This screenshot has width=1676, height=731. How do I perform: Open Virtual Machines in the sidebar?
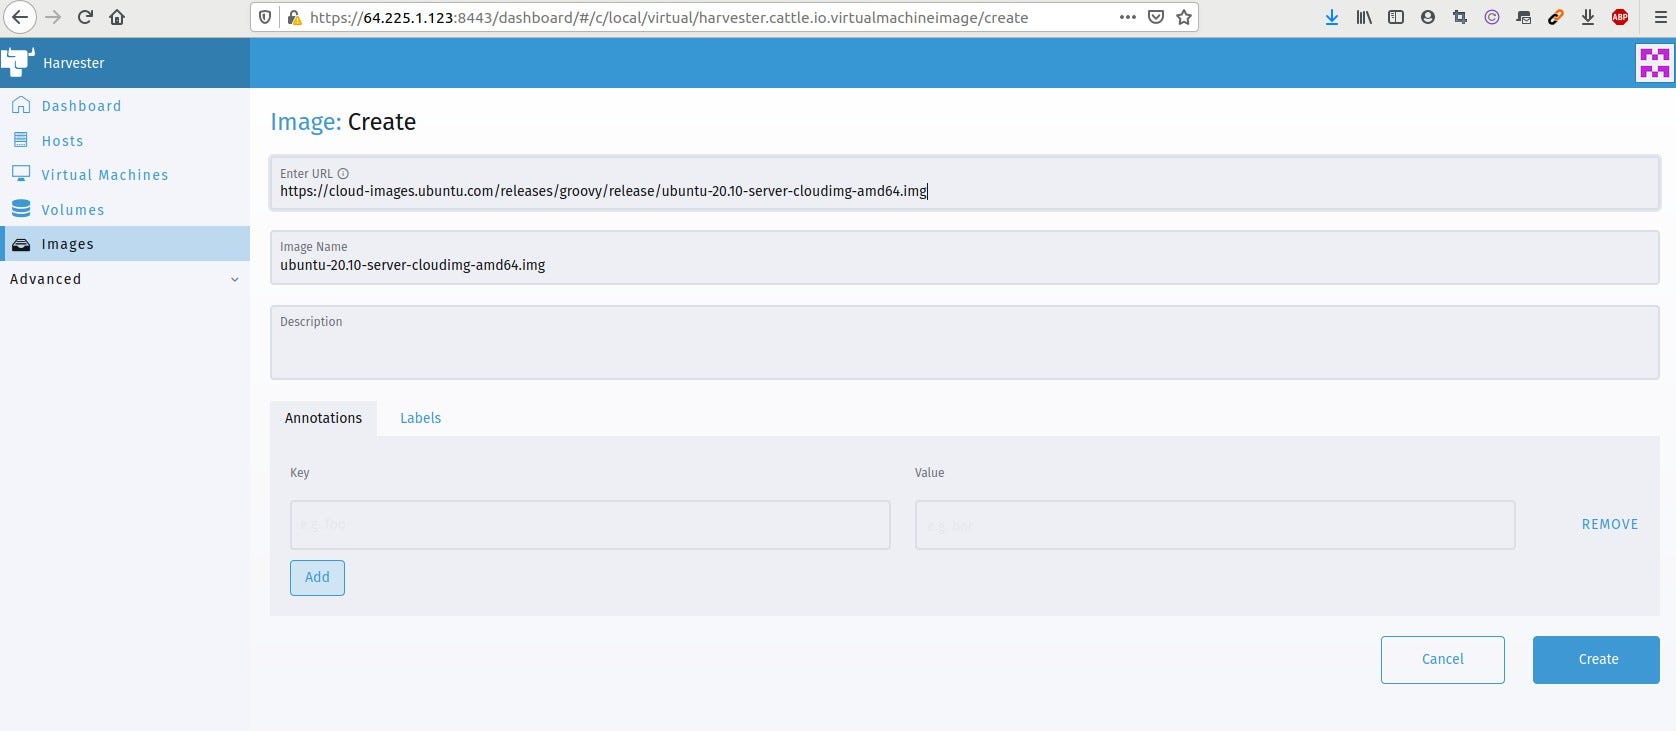click(105, 175)
